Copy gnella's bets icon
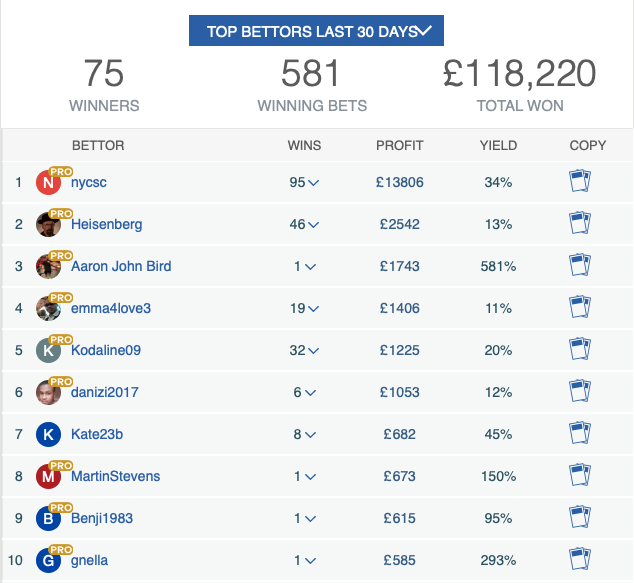Screen dimensions: 634x583 point(580,559)
